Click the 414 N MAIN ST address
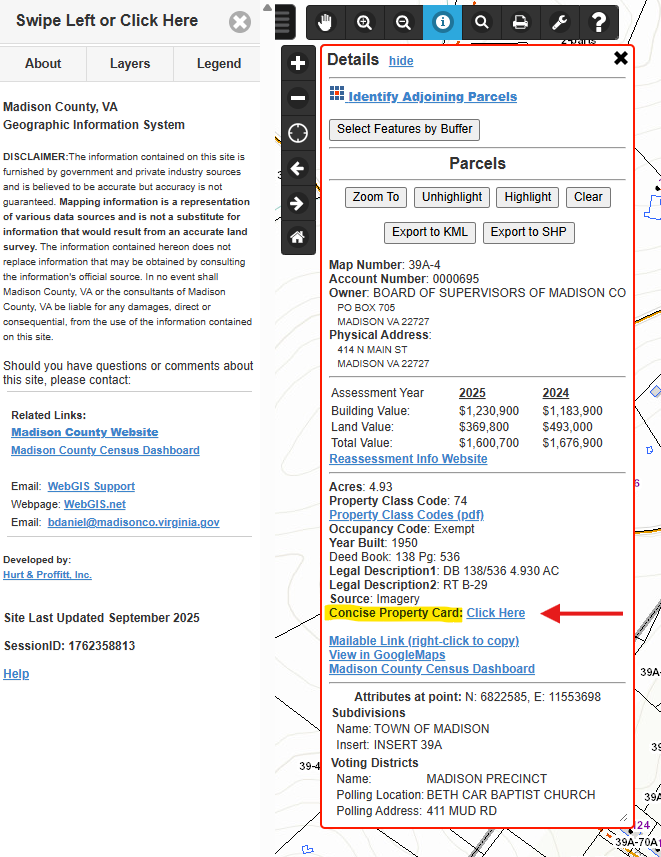The width and height of the screenshot is (661, 857). [372, 350]
